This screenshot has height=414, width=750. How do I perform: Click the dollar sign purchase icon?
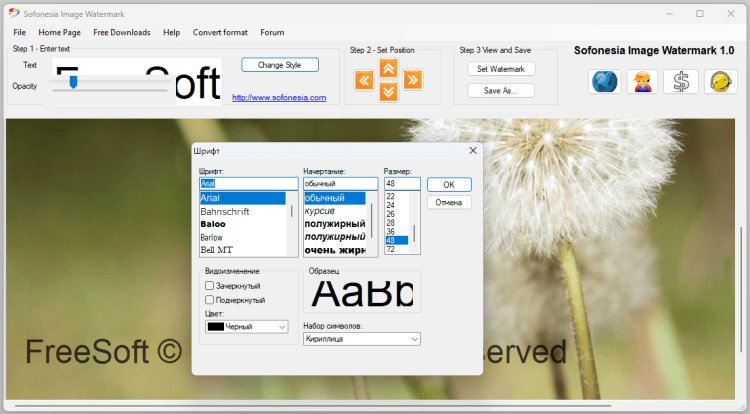pos(681,81)
